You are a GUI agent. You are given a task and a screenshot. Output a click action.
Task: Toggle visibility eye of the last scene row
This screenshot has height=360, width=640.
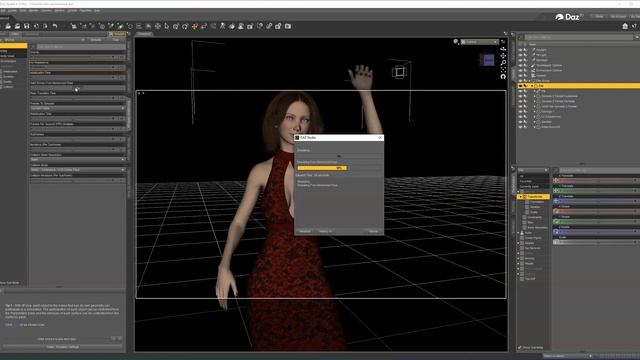tap(520, 127)
